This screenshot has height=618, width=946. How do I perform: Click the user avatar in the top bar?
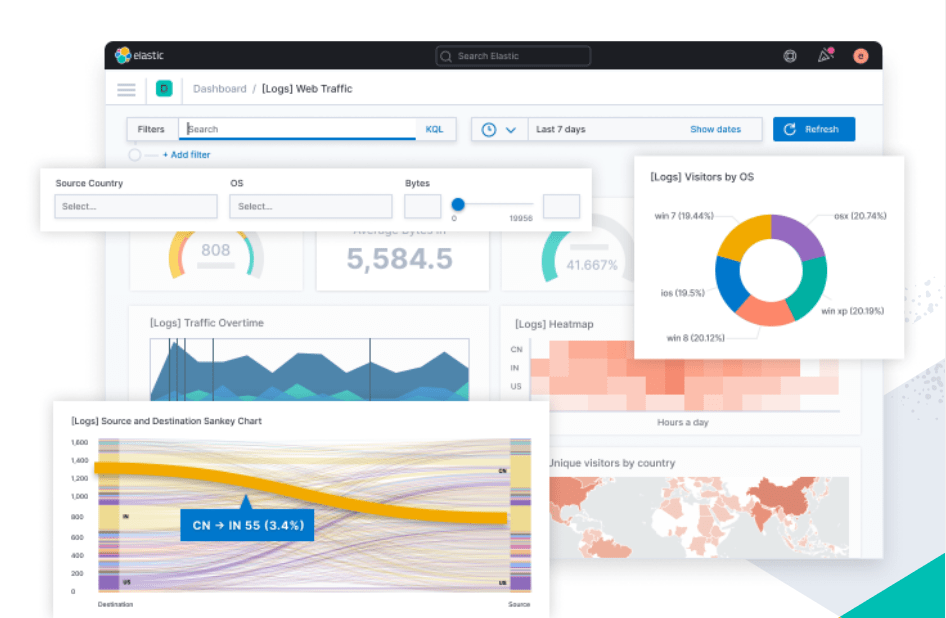(860, 56)
